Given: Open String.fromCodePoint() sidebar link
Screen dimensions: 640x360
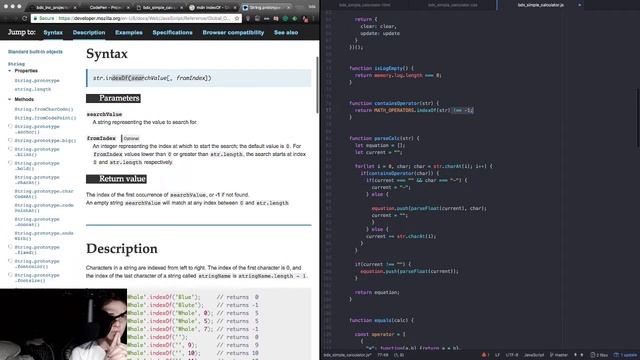Looking at the screenshot, I should pos(45,118).
